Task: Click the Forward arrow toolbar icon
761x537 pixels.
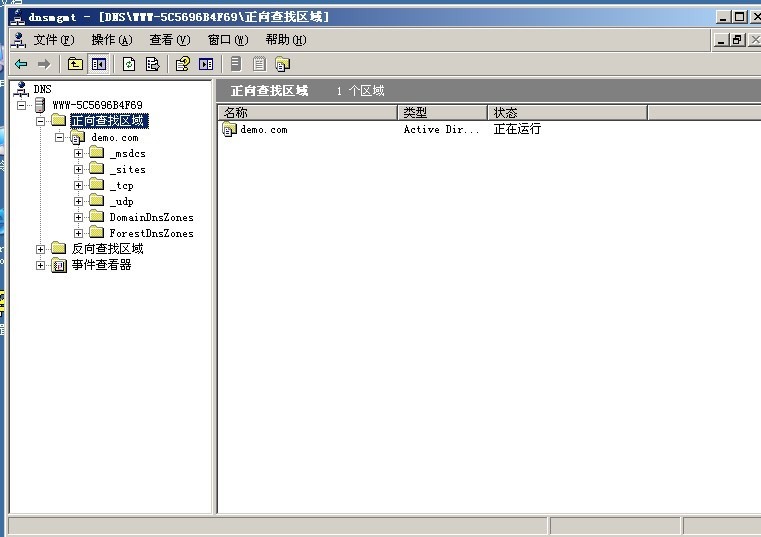Action: (x=44, y=64)
